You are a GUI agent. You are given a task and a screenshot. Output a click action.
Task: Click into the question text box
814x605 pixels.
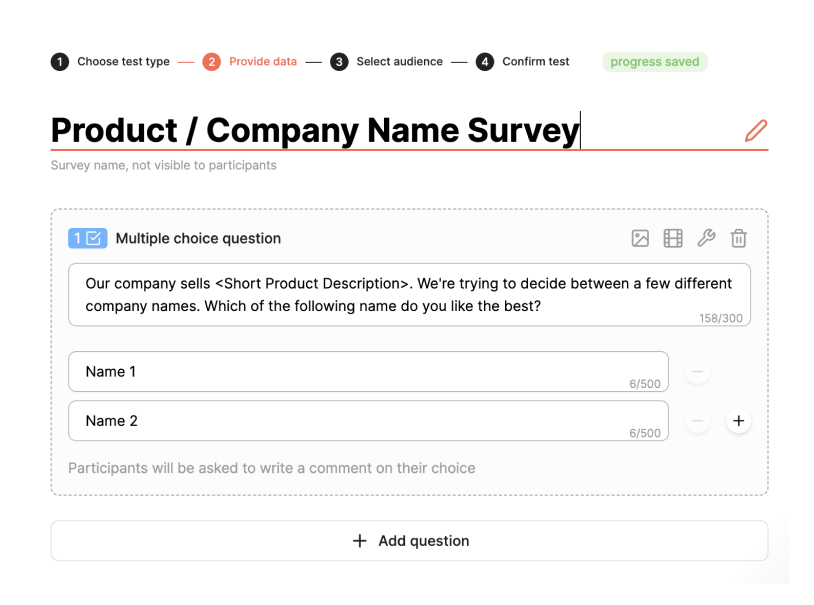[408, 294]
